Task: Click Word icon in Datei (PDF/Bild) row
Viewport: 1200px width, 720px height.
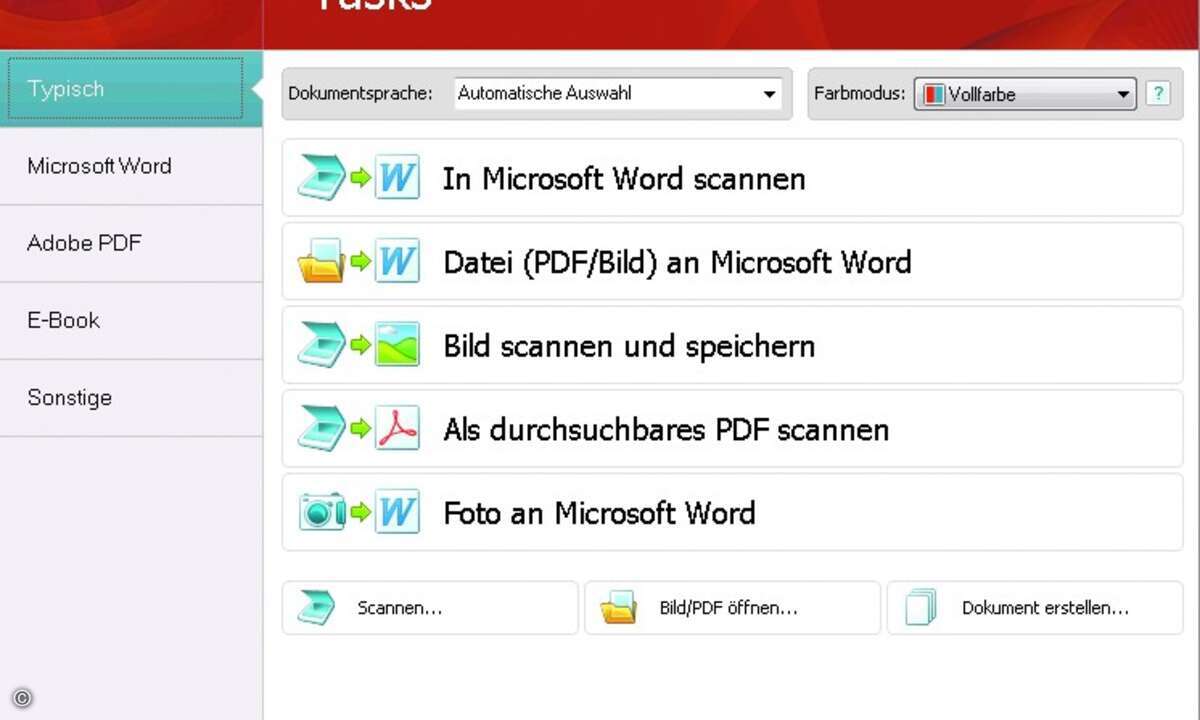Action: click(397, 262)
